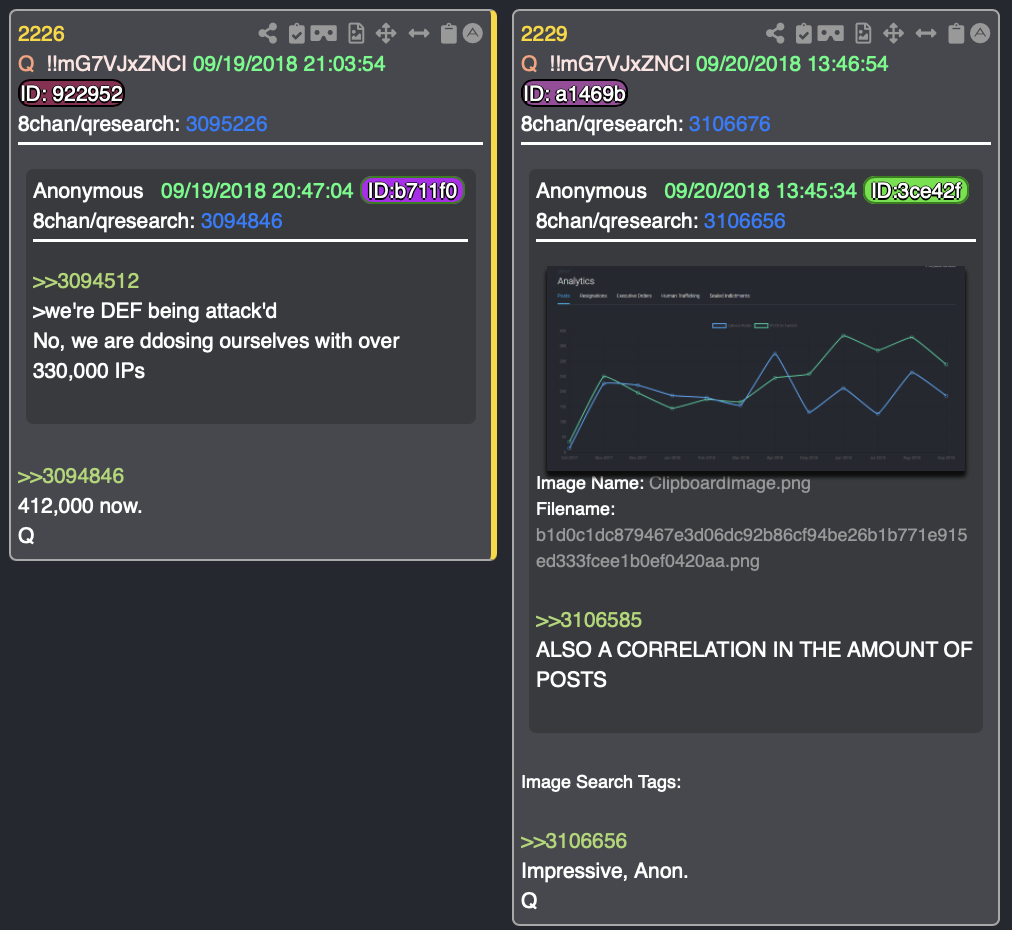
Task: Click the 'Impressive, Anon.' text
Action: (605, 871)
